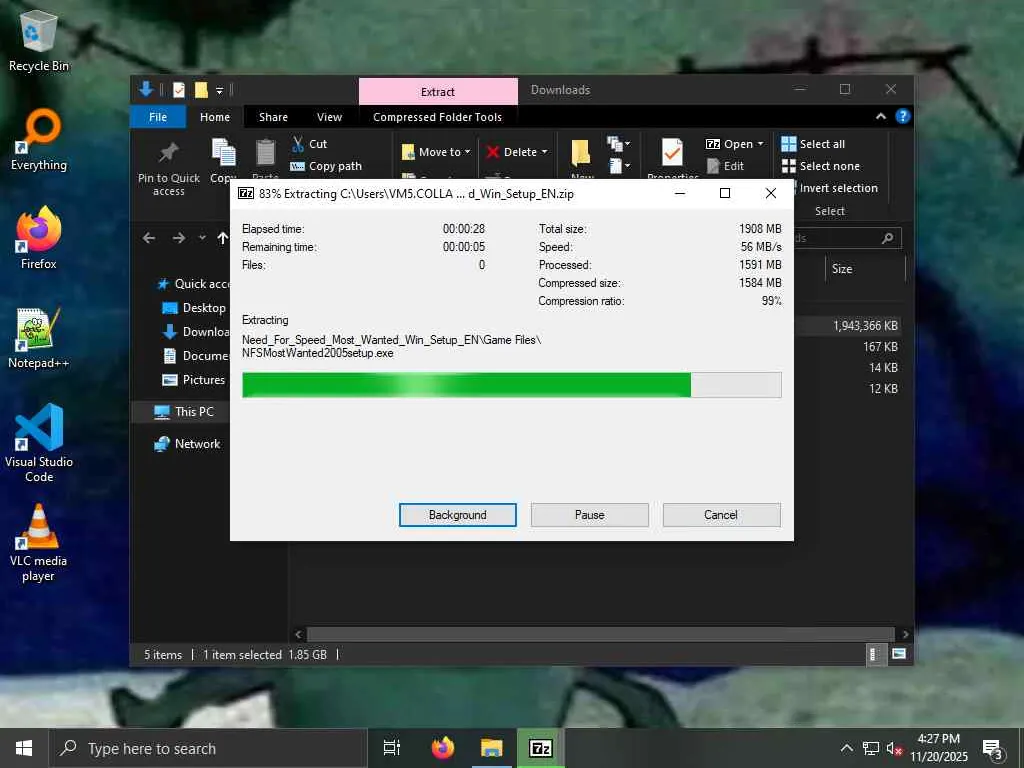Open Downloads in navigation pane
Viewport: 1024px width, 768px height.
(195, 332)
